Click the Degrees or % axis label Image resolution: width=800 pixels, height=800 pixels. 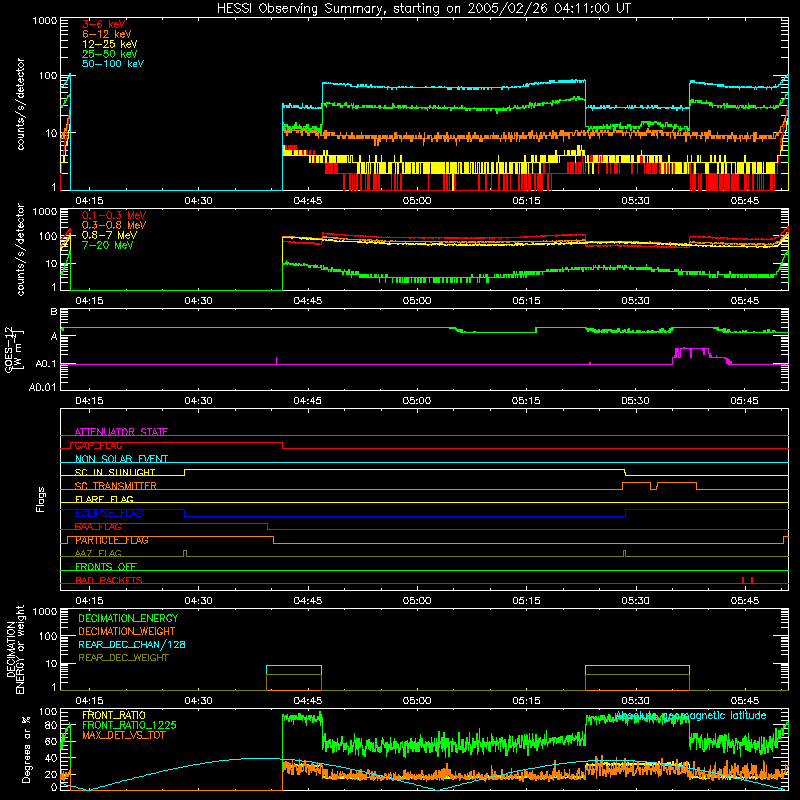click(x=26, y=749)
